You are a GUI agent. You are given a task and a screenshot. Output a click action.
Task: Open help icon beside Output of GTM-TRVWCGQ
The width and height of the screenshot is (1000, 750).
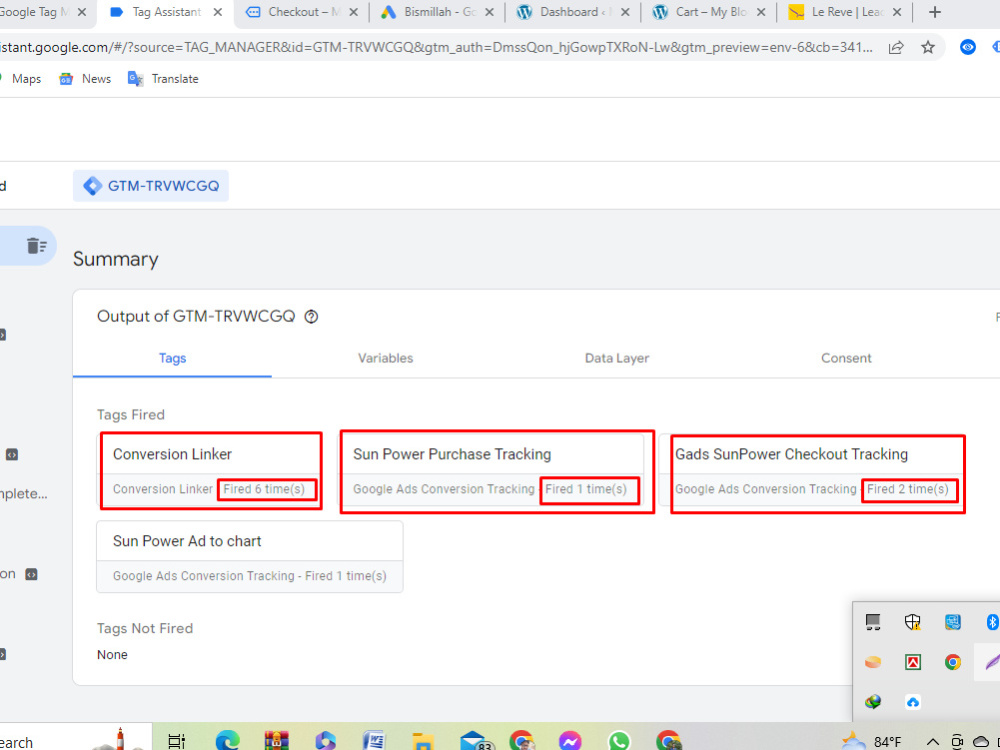coord(311,316)
